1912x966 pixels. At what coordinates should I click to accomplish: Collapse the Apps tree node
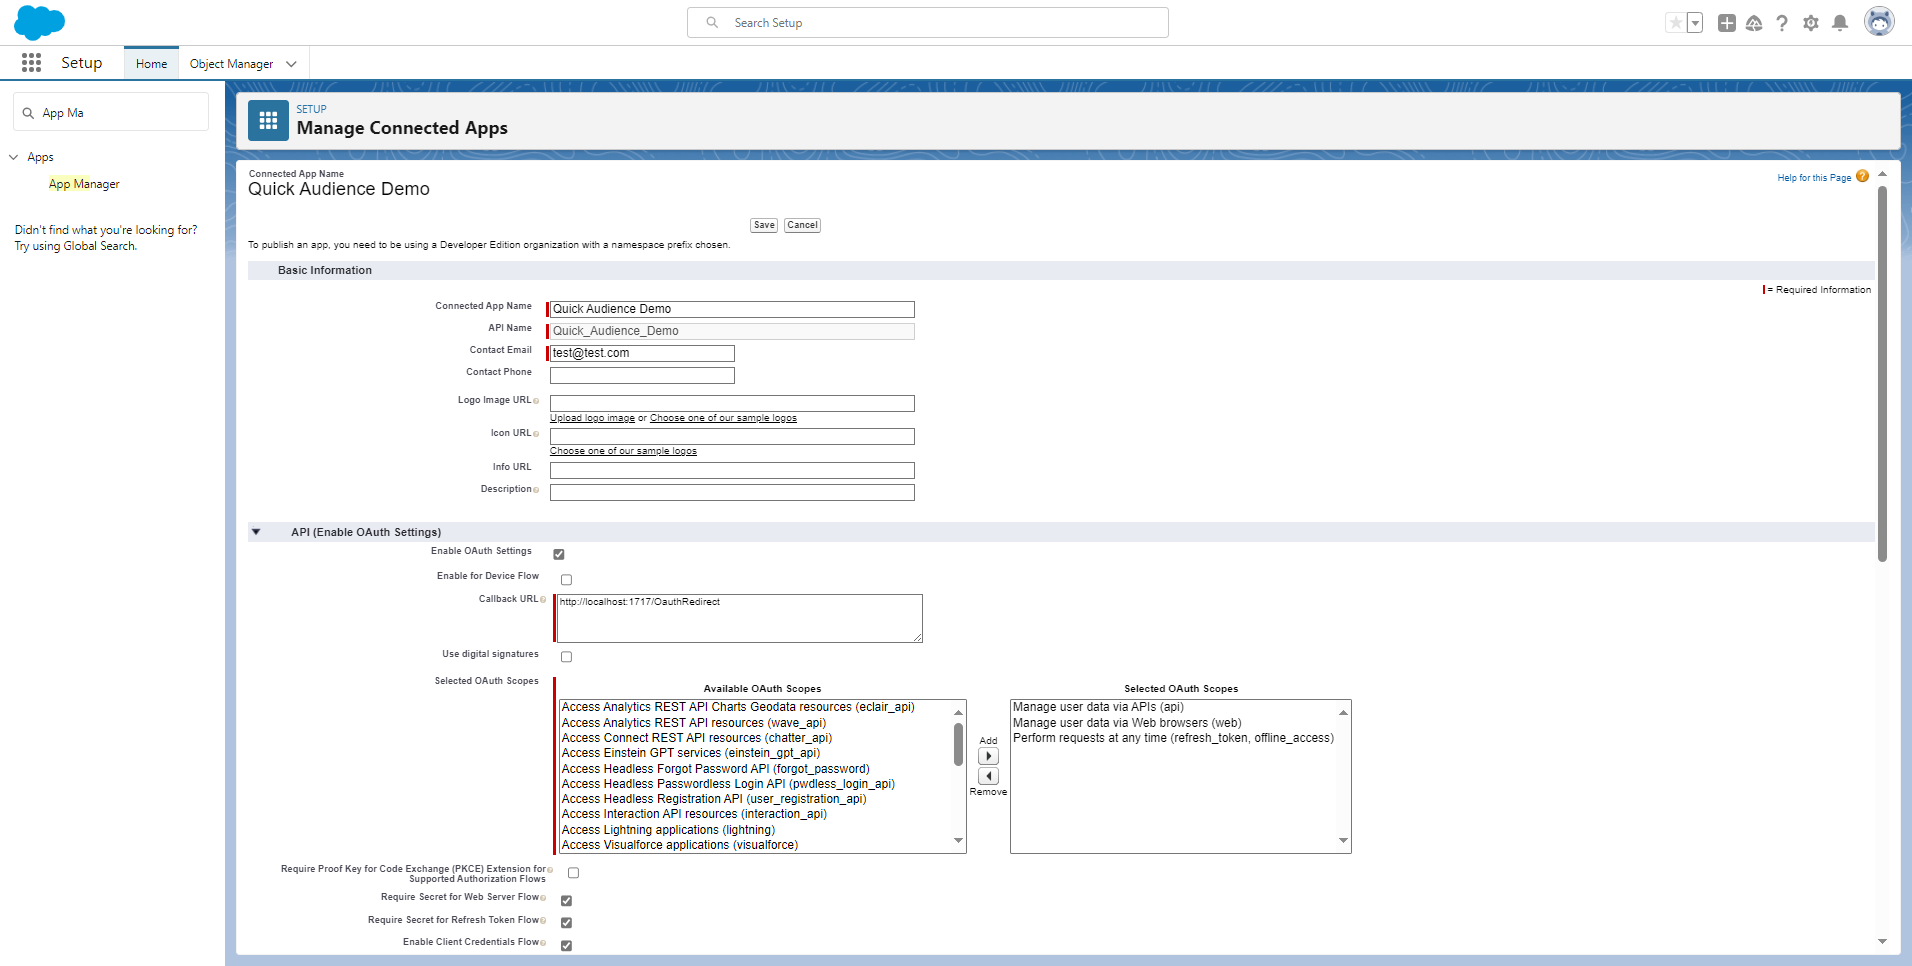point(14,157)
